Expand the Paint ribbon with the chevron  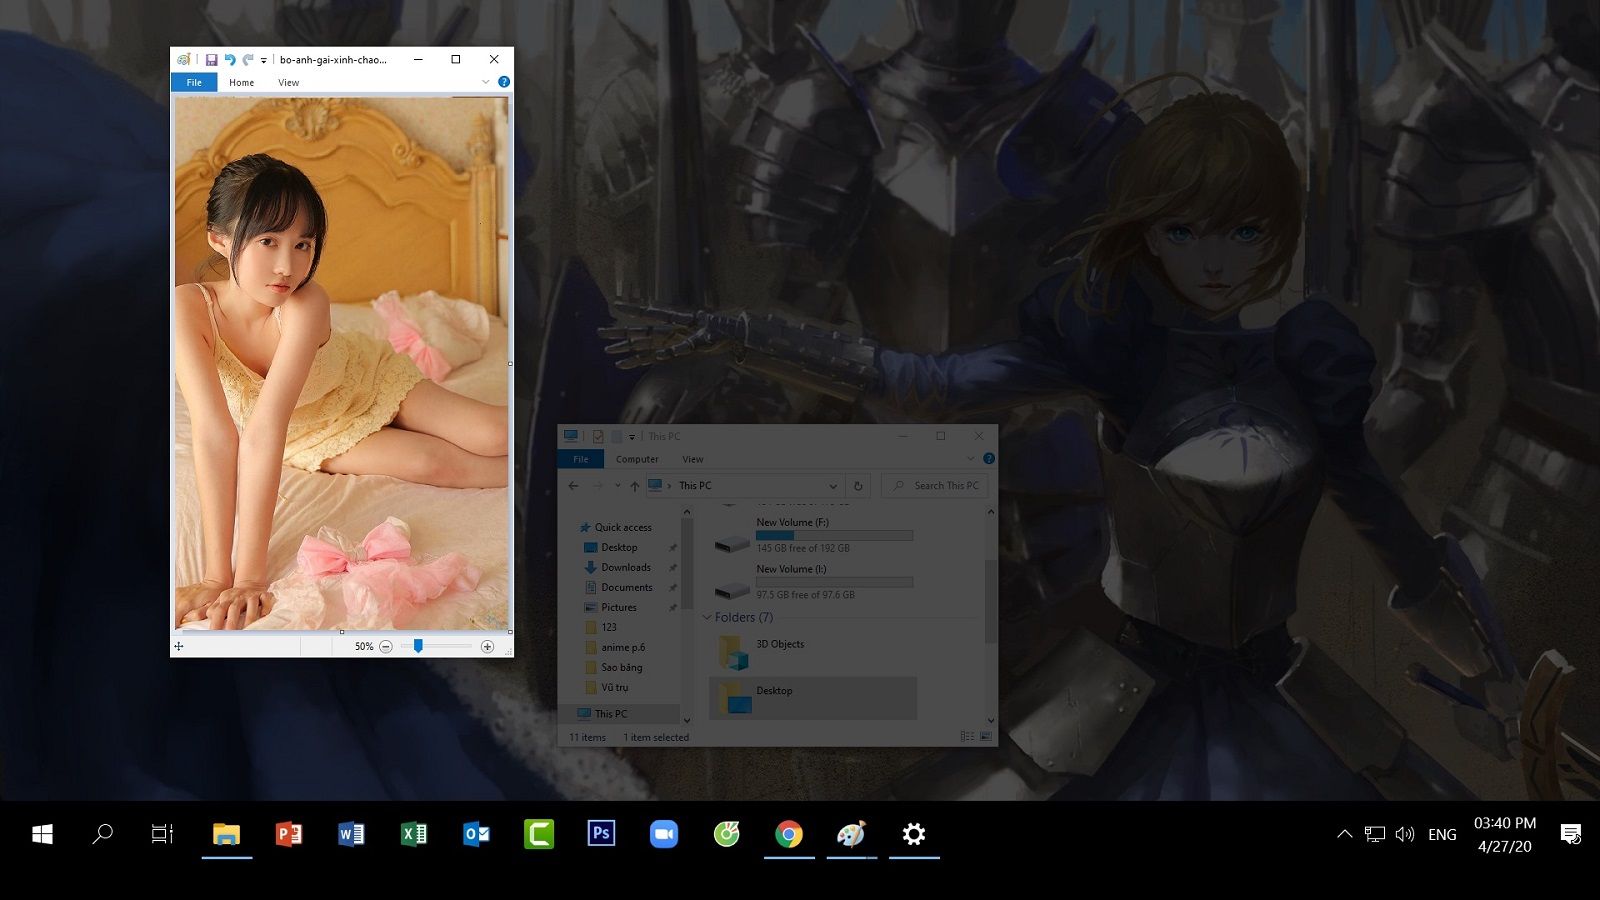pos(486,82)
